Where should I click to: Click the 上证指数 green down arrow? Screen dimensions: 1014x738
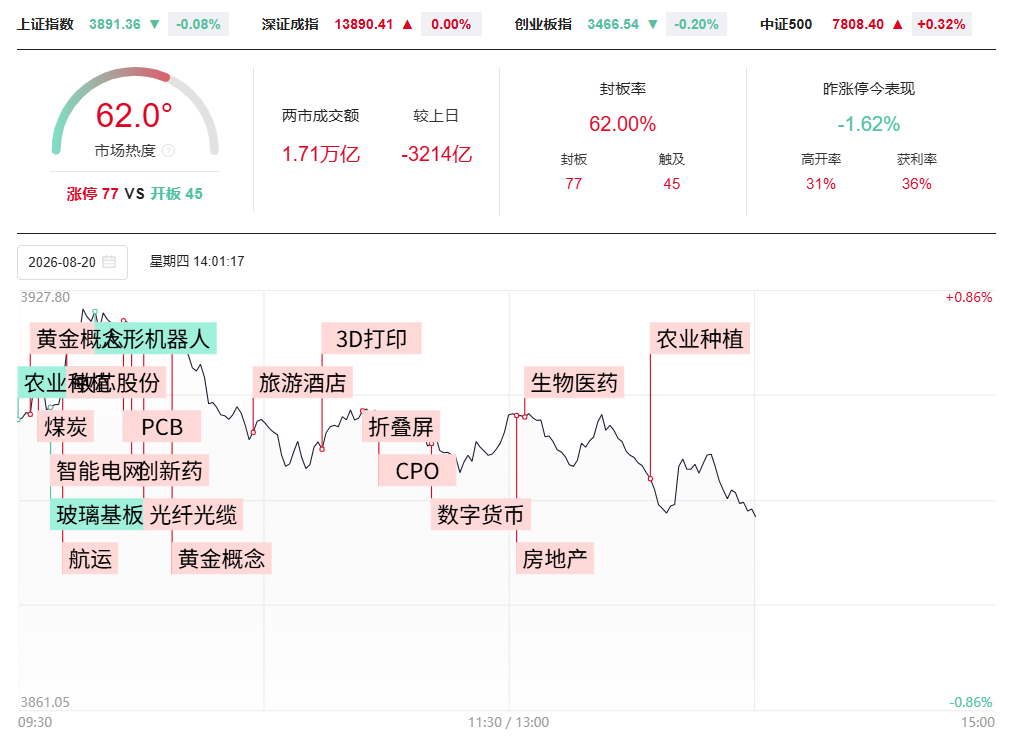[x=155, y=25]
